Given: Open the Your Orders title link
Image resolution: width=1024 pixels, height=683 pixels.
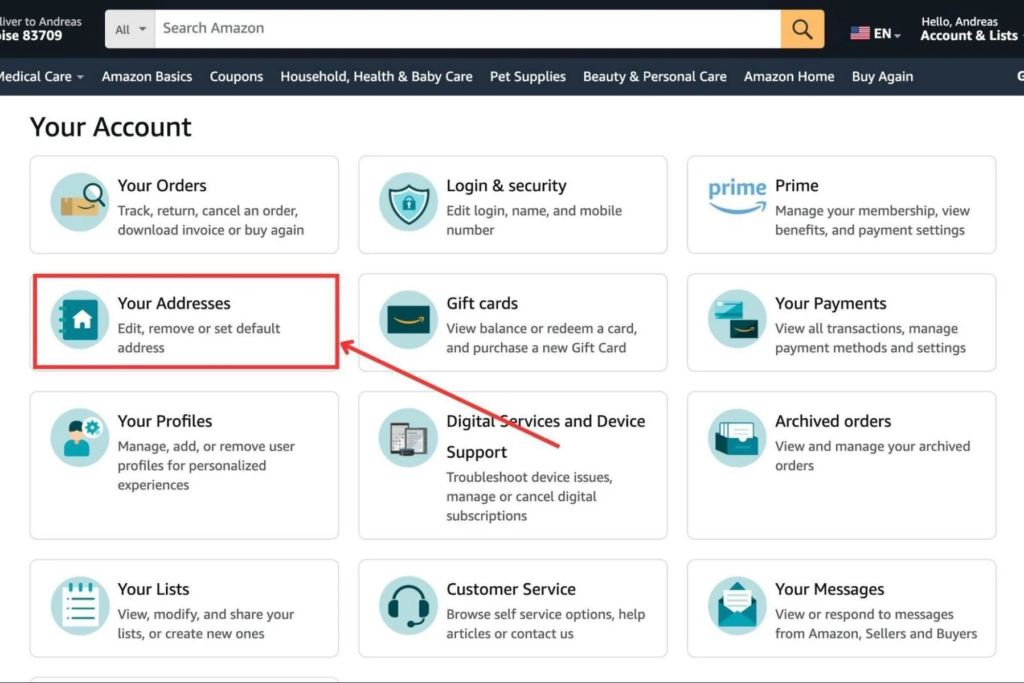Looking at the screenshot, I should click(x=162, y=185).
